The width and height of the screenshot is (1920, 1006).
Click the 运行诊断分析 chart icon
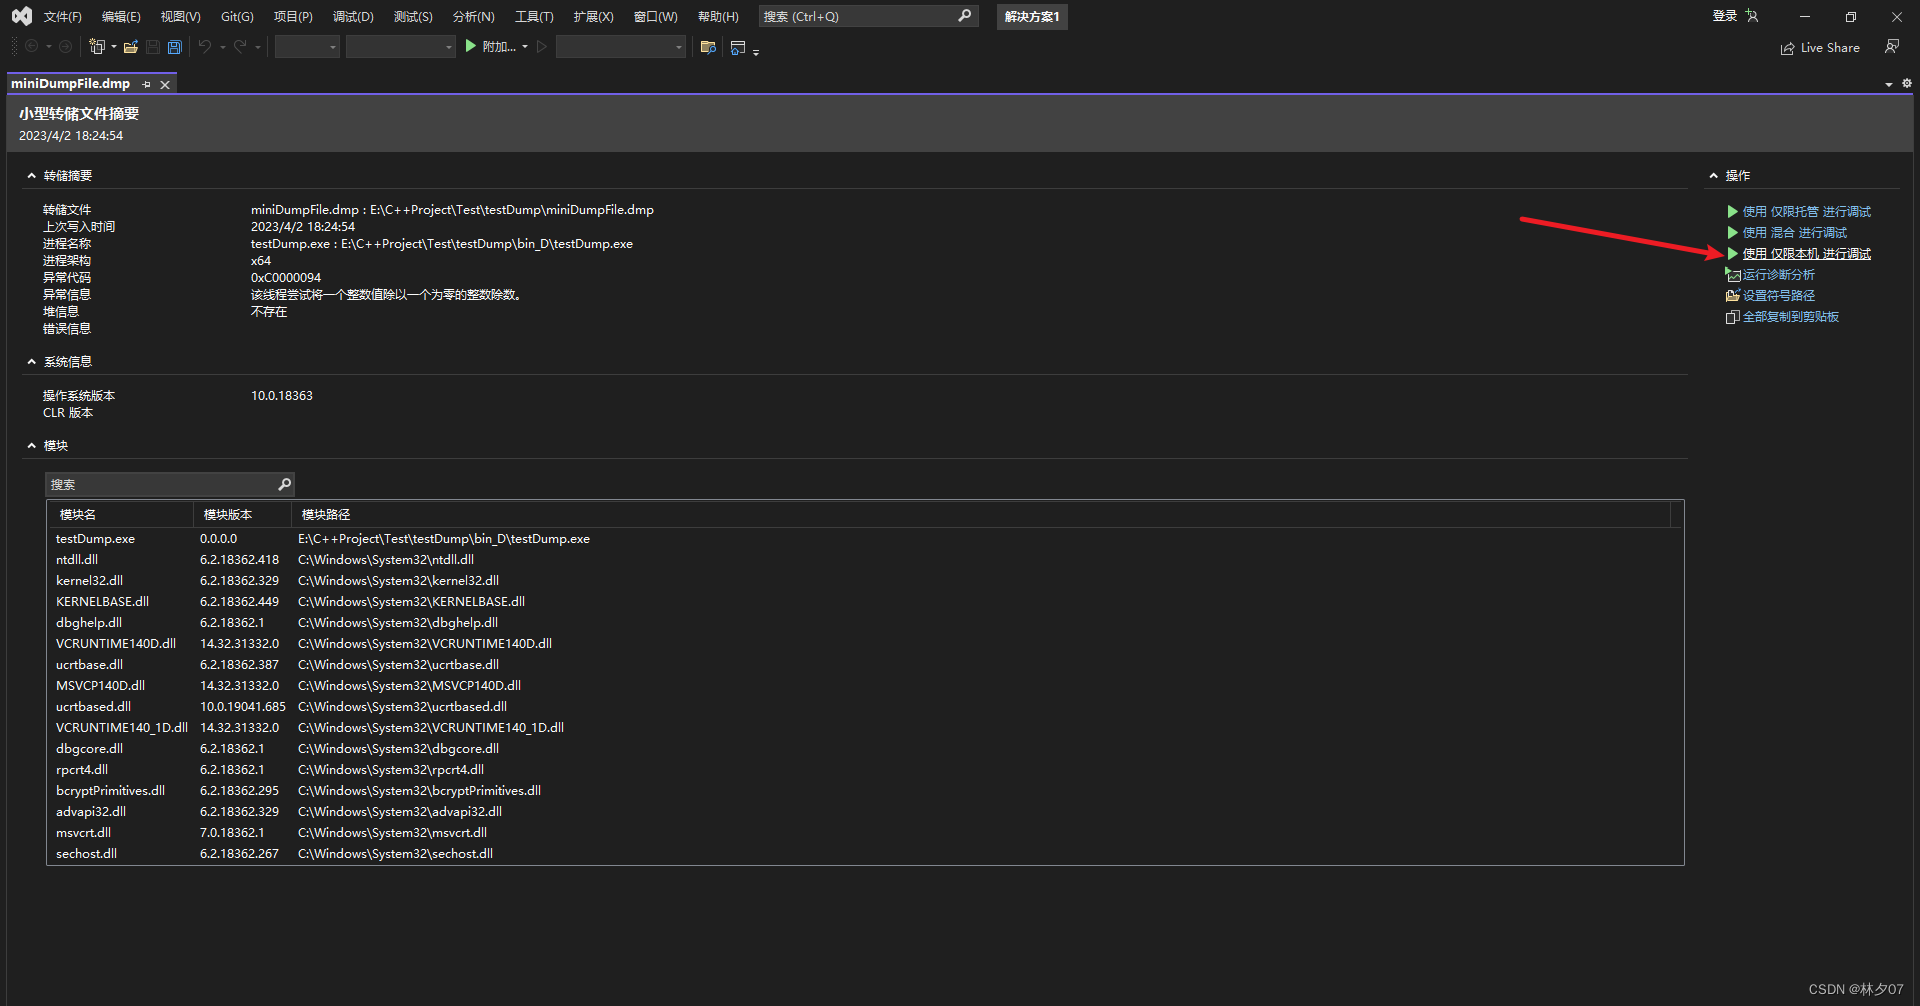[x=1733, y=275]
